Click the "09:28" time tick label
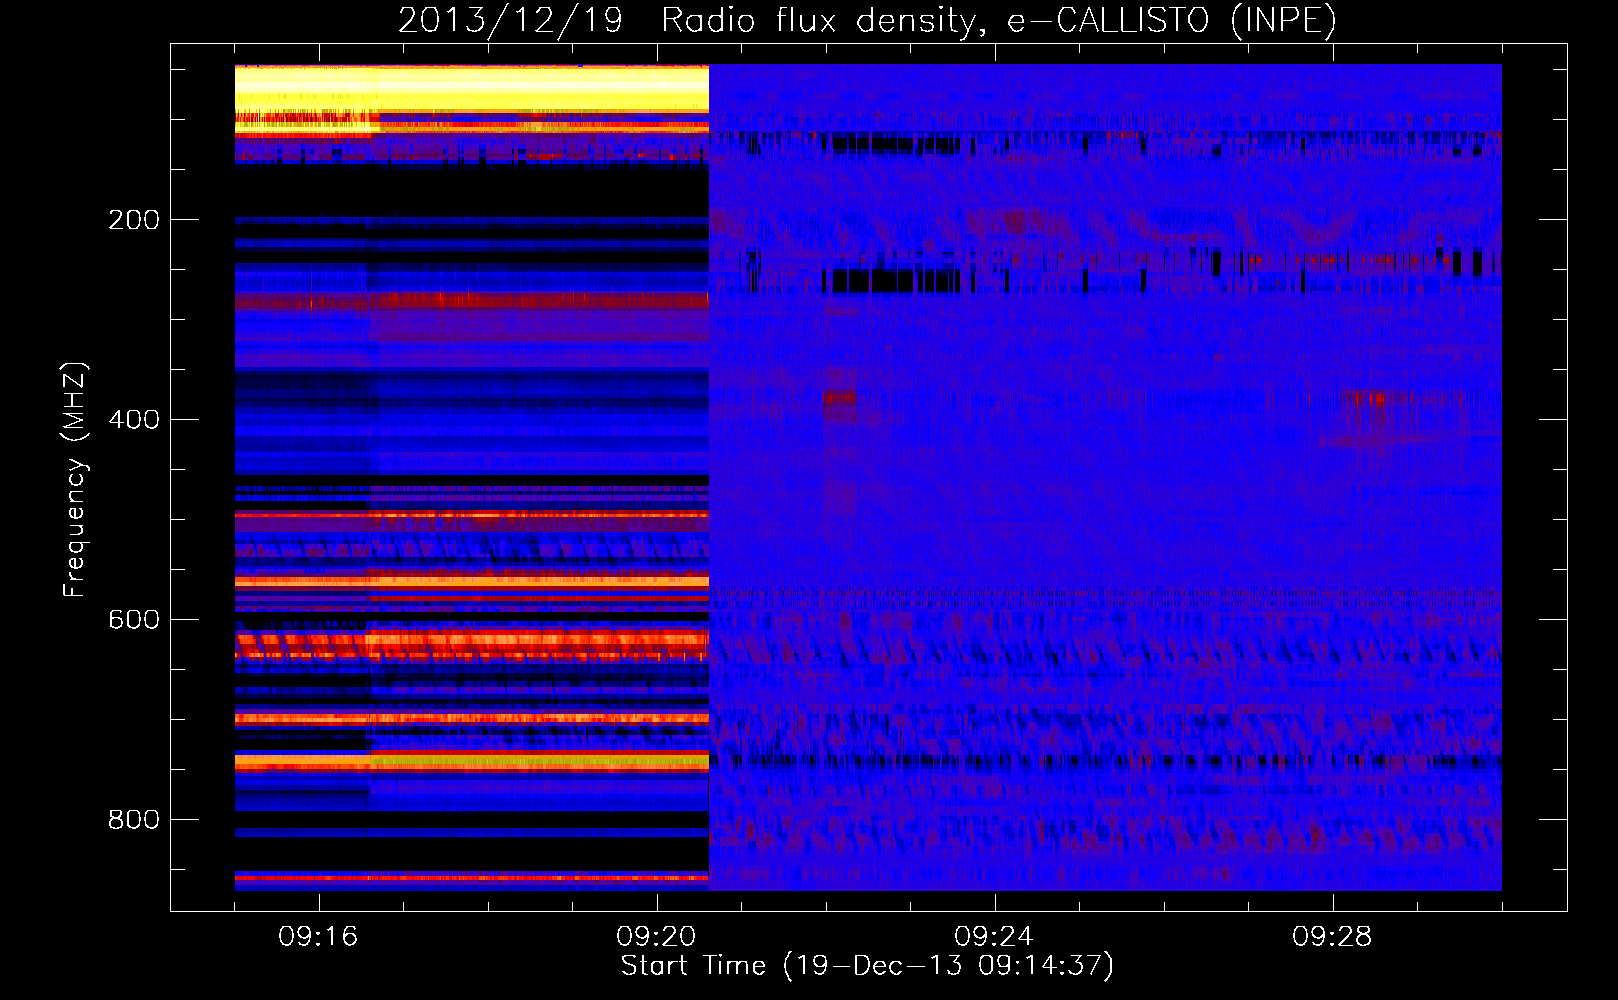The height and width of the screenshot is (1000, 1618). (1332, 937)
